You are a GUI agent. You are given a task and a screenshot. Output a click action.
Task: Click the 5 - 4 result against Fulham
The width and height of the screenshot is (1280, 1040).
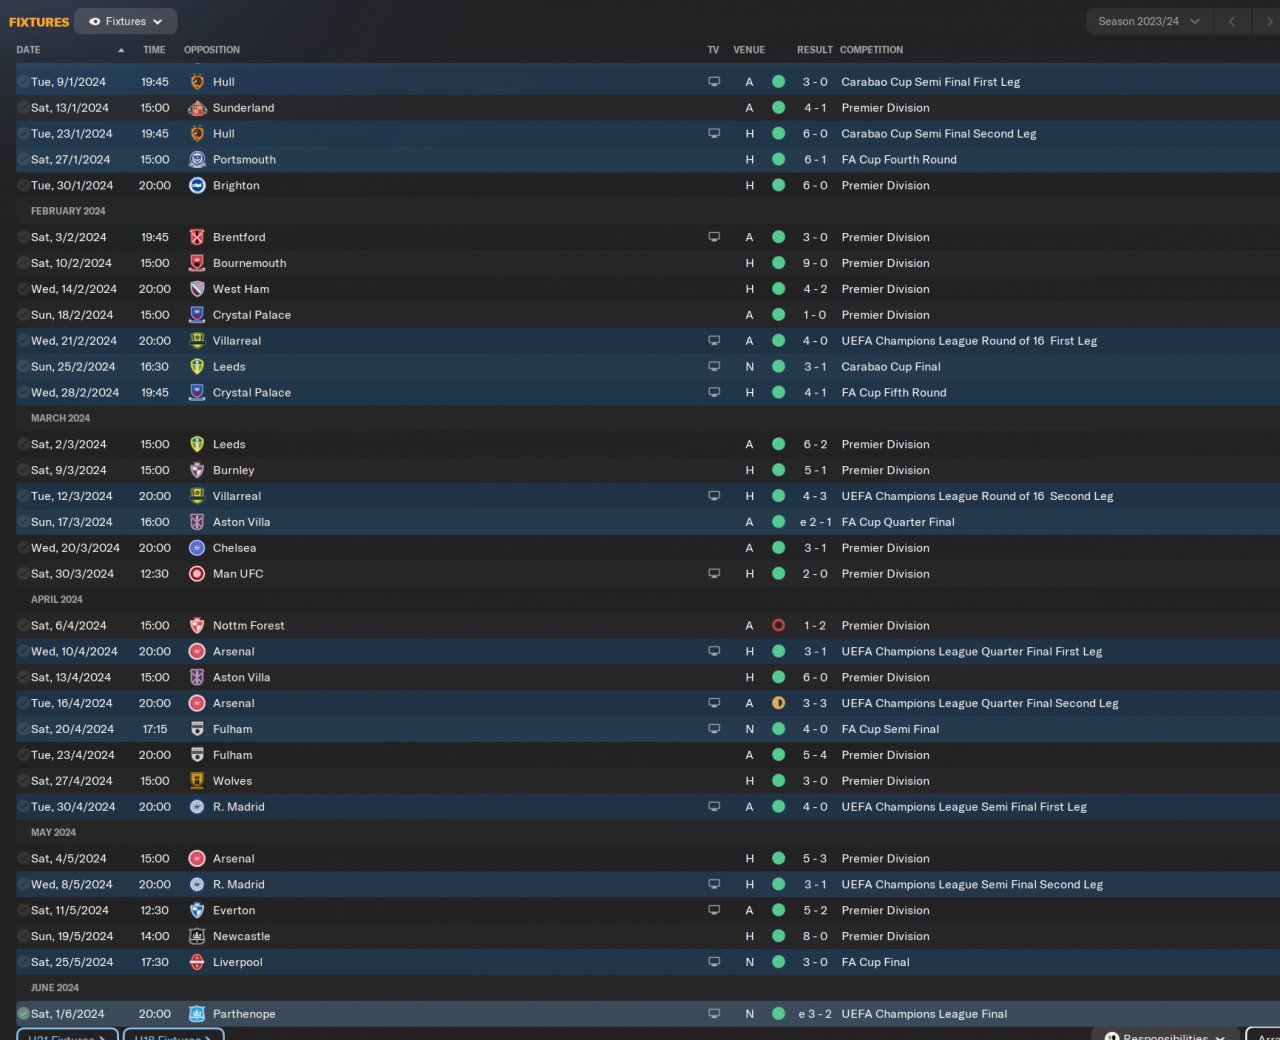coord(815,756)
